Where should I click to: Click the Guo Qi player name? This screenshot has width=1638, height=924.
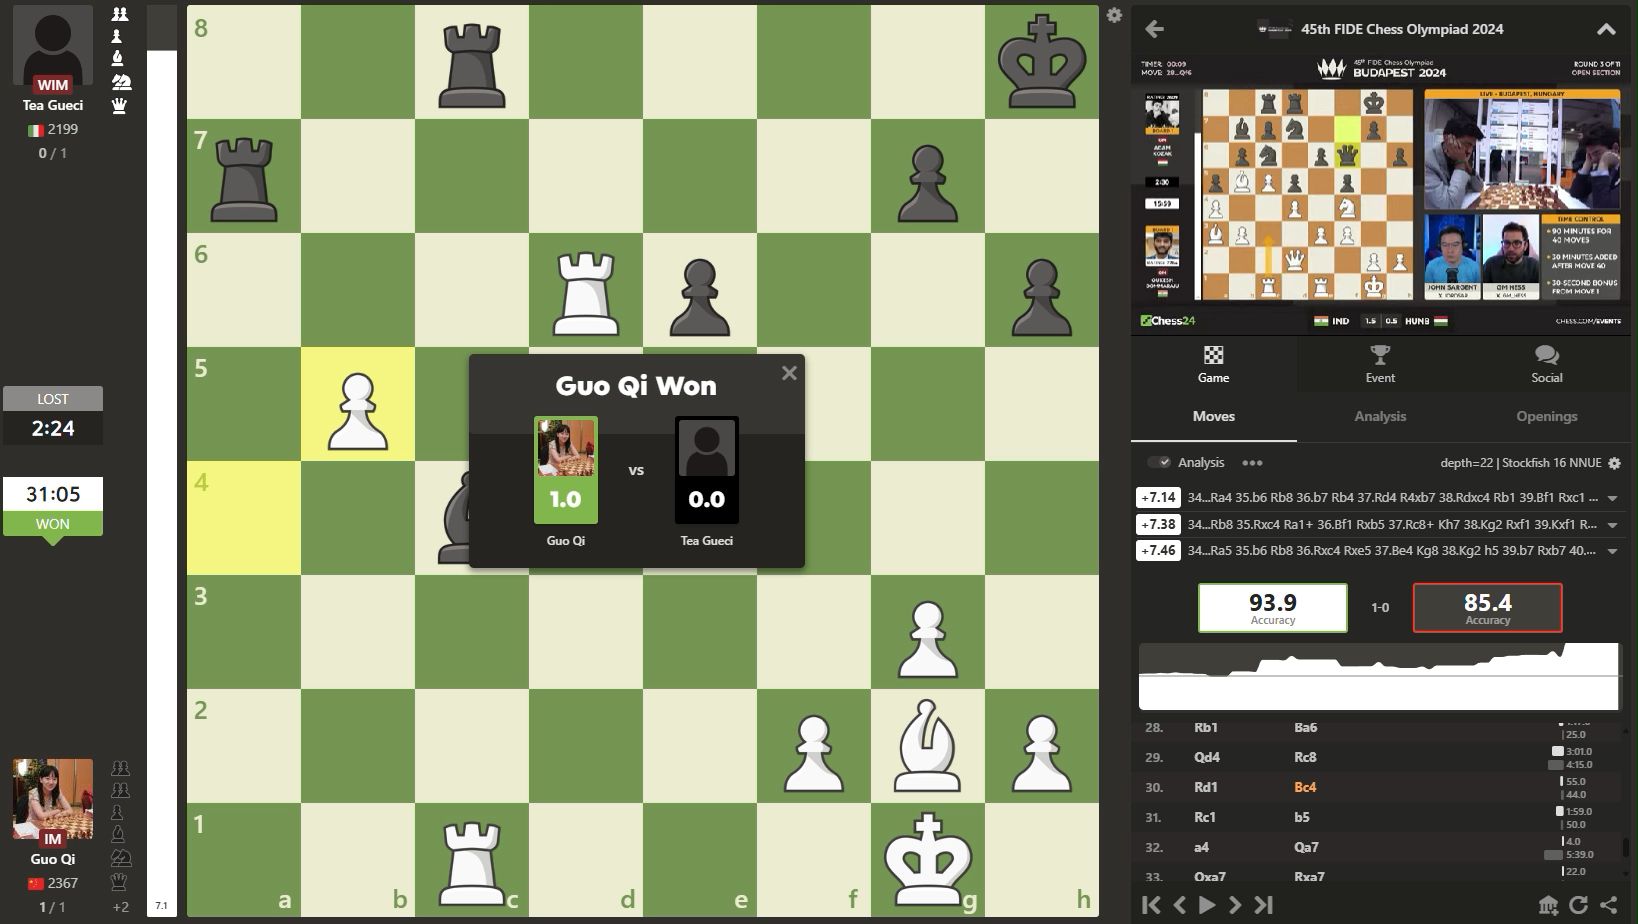click(x=53, y=859)
